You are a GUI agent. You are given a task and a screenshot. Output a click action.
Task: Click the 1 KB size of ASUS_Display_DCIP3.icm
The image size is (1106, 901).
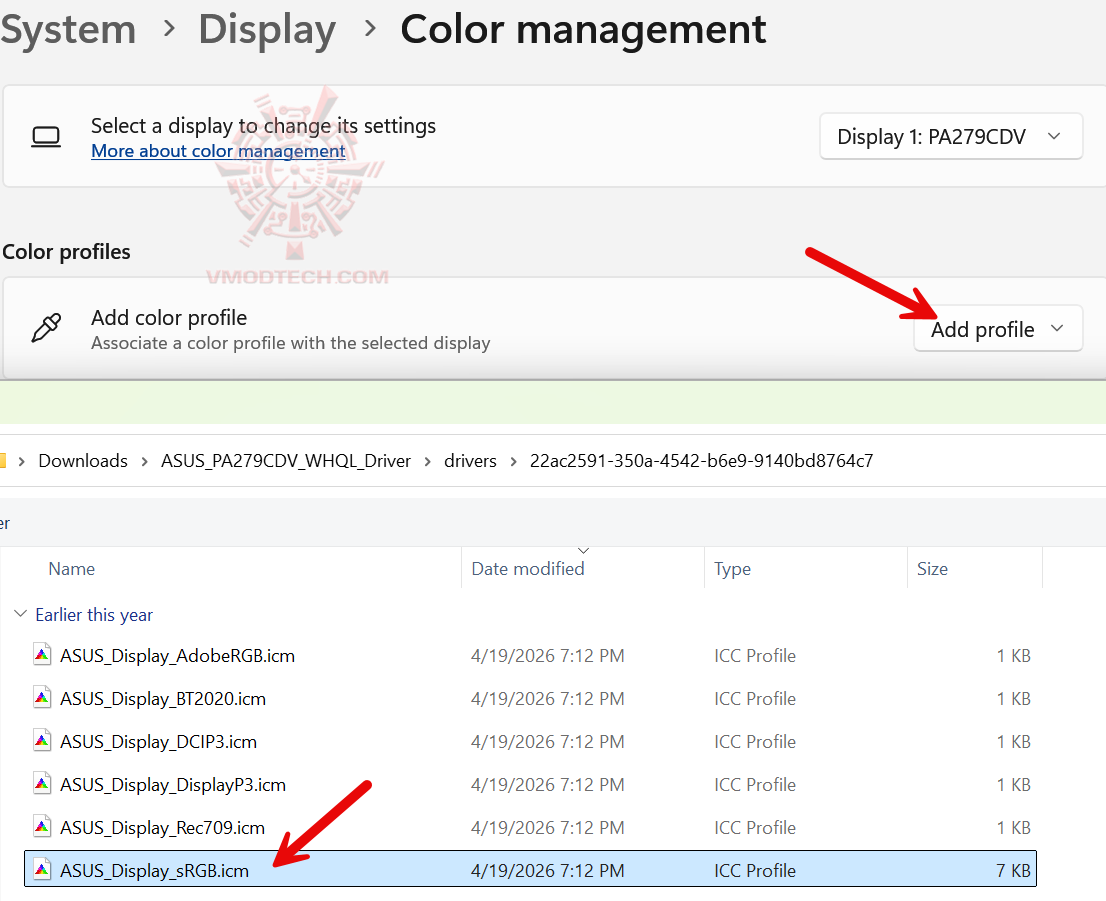1014,742
